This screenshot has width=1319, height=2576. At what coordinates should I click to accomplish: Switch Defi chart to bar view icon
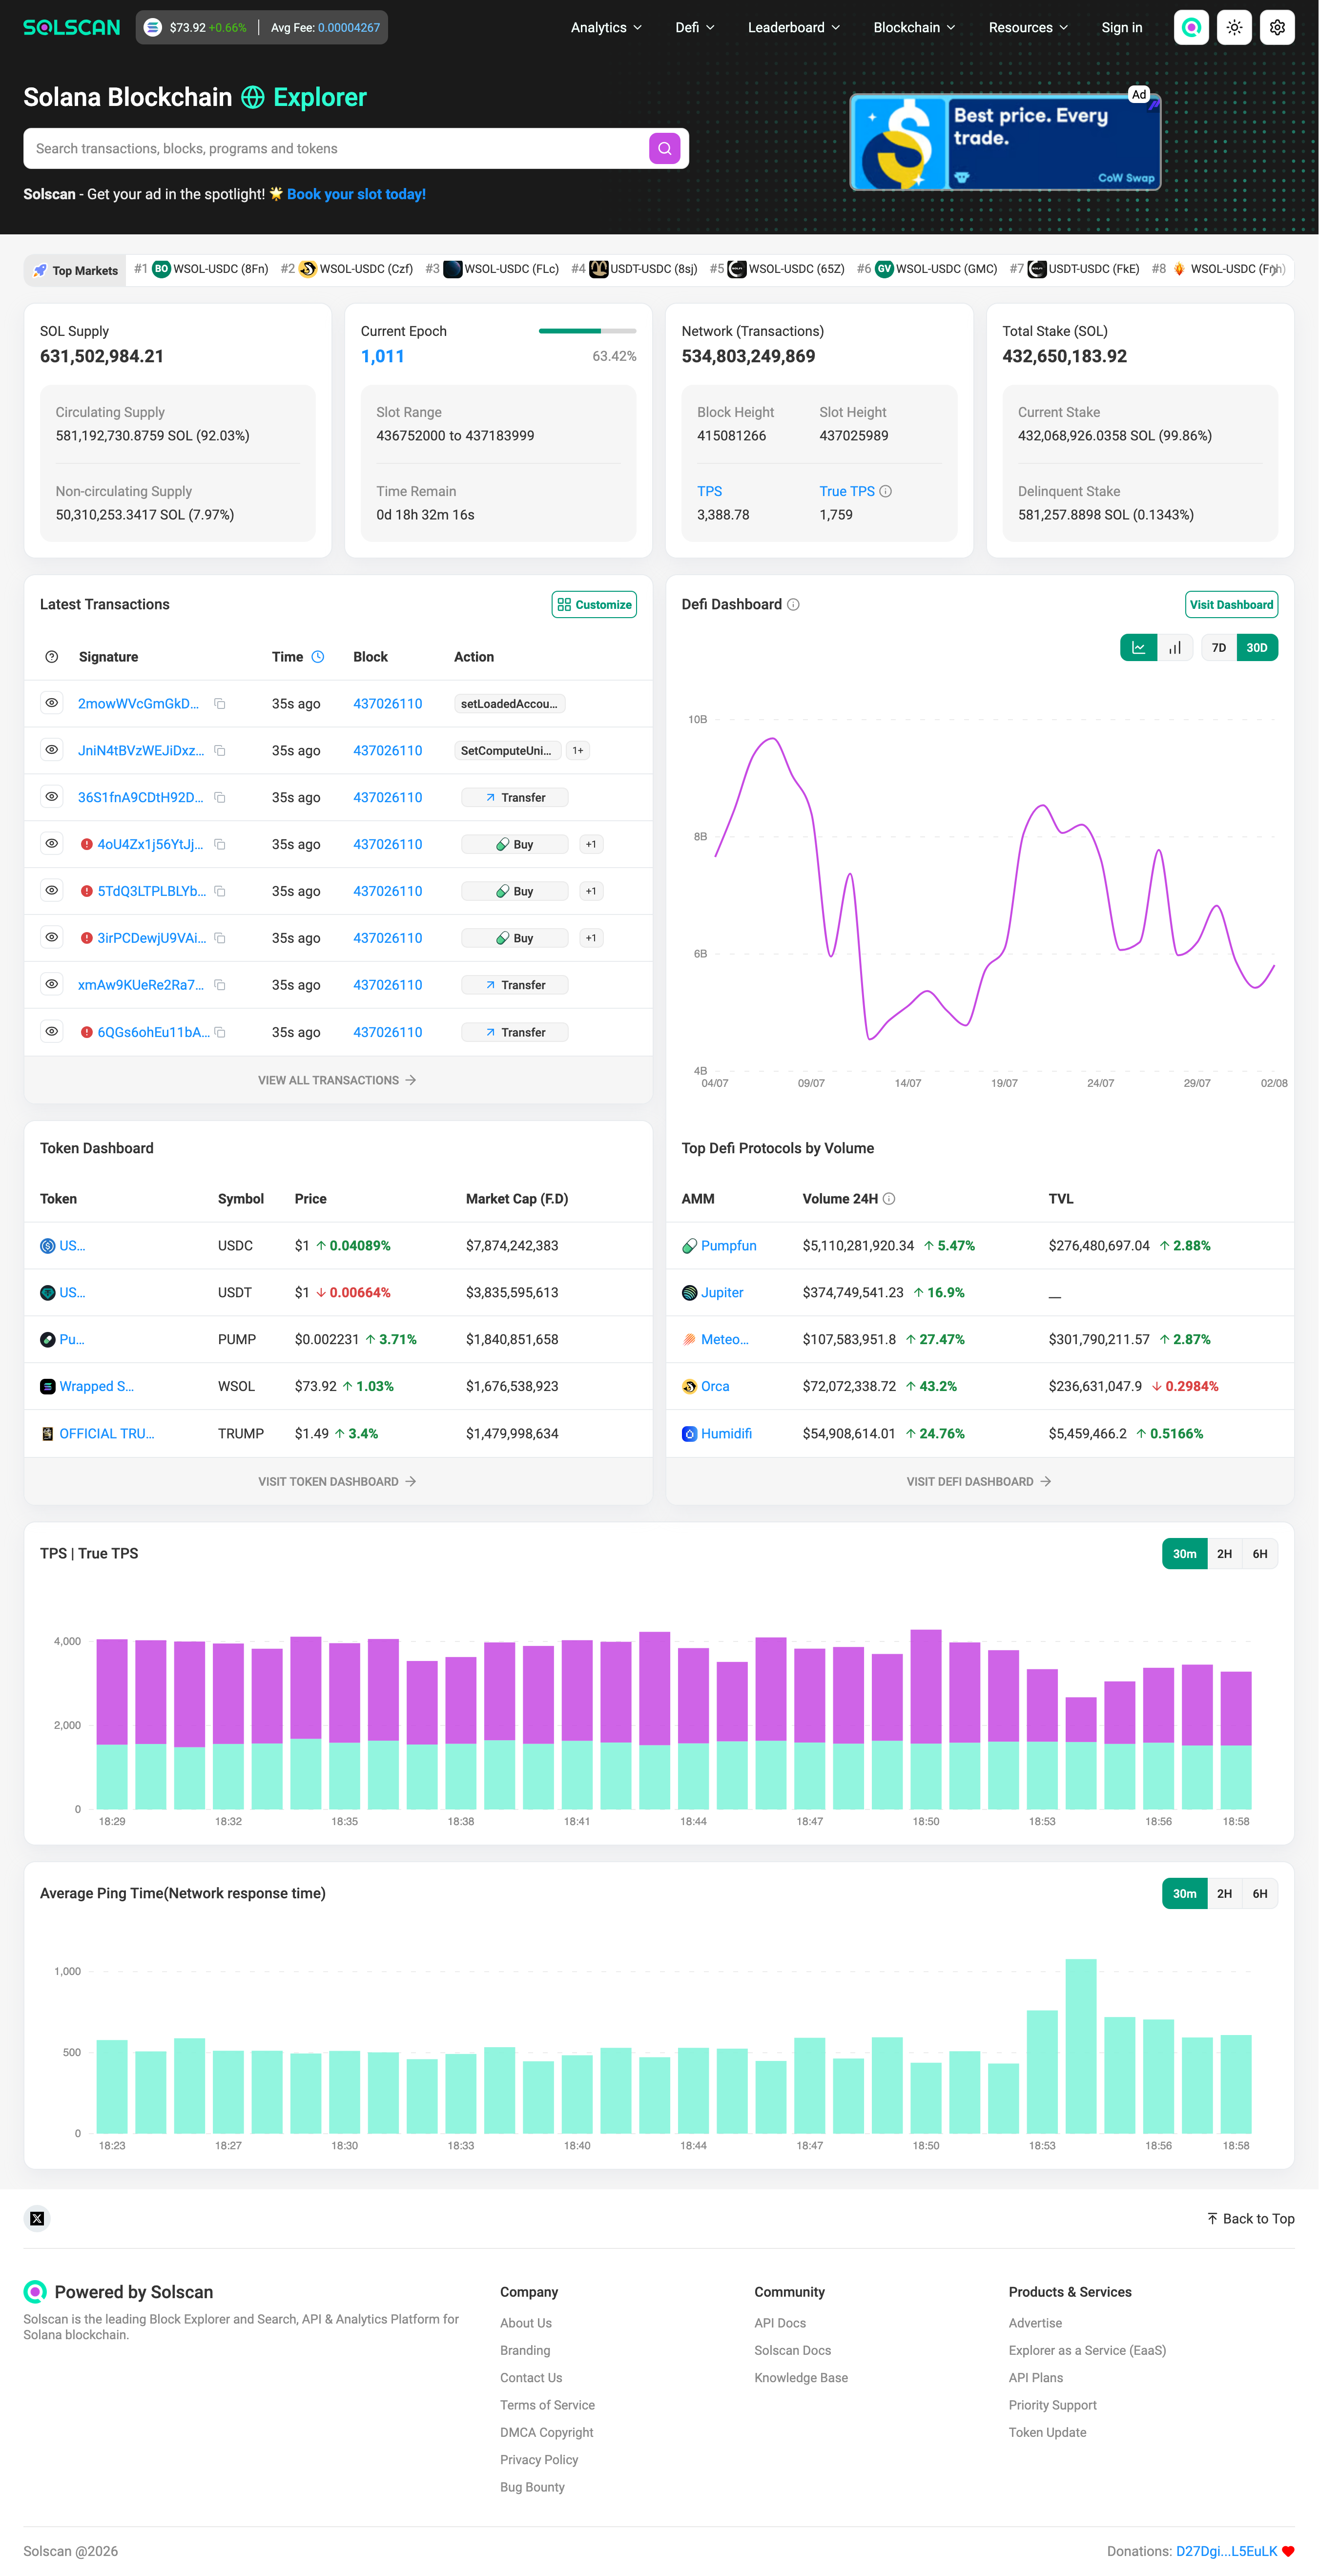[x=1175, y=648]
